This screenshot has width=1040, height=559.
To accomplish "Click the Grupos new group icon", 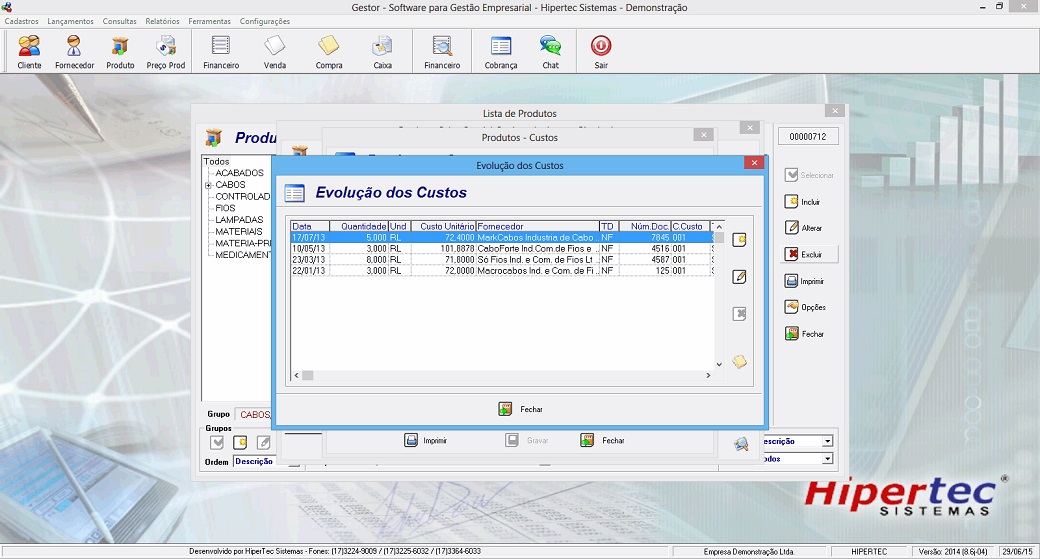I will pyautogui.click(x=240, y=442).
